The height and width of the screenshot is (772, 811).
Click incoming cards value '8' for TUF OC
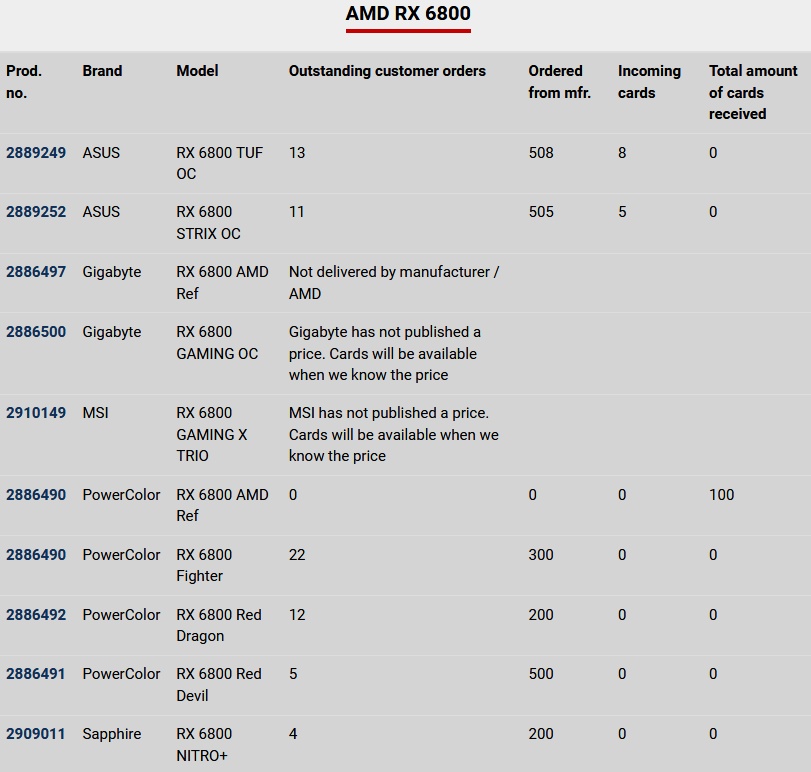pos(622,153)
